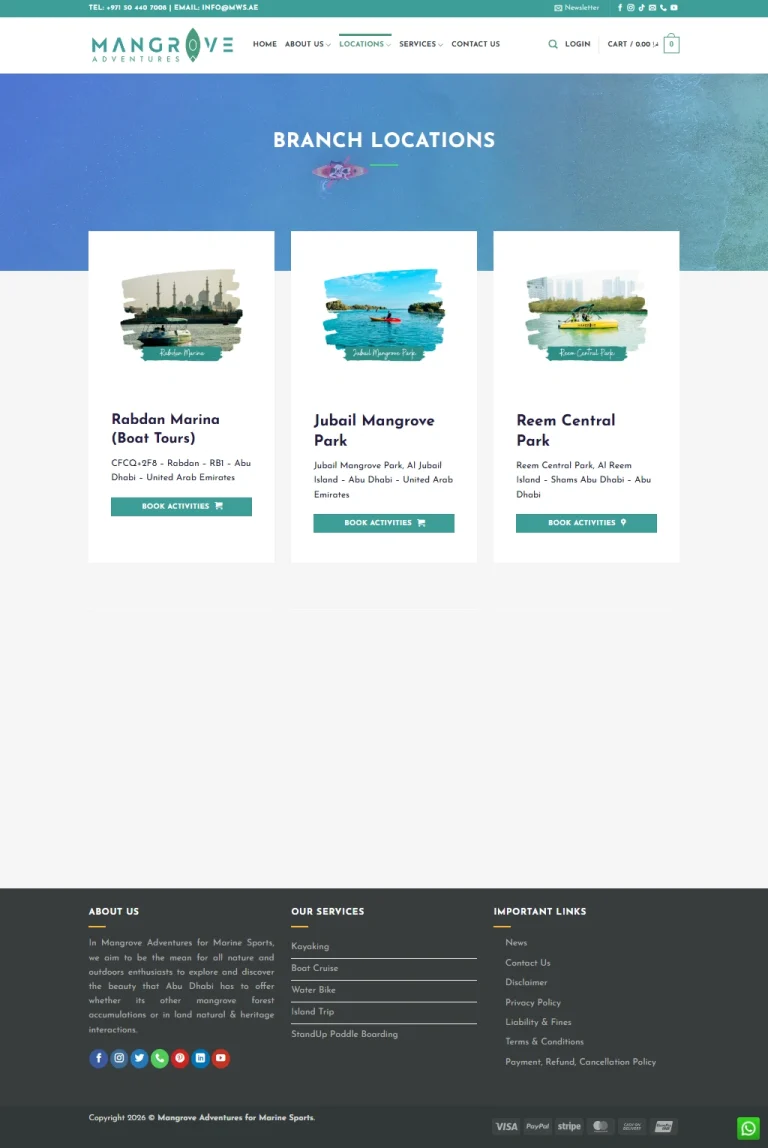This screenshot has width=768, height=1148.
Task: Open the Water Bike service link
Action: 313,990
